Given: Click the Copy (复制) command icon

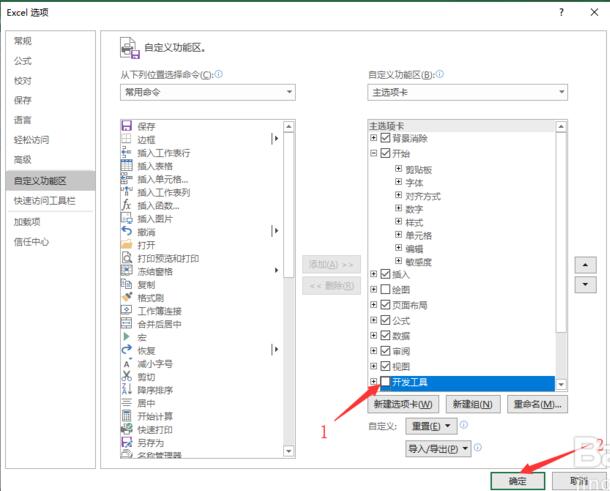Looking at the screenshot, I should (x=126, y=284).
